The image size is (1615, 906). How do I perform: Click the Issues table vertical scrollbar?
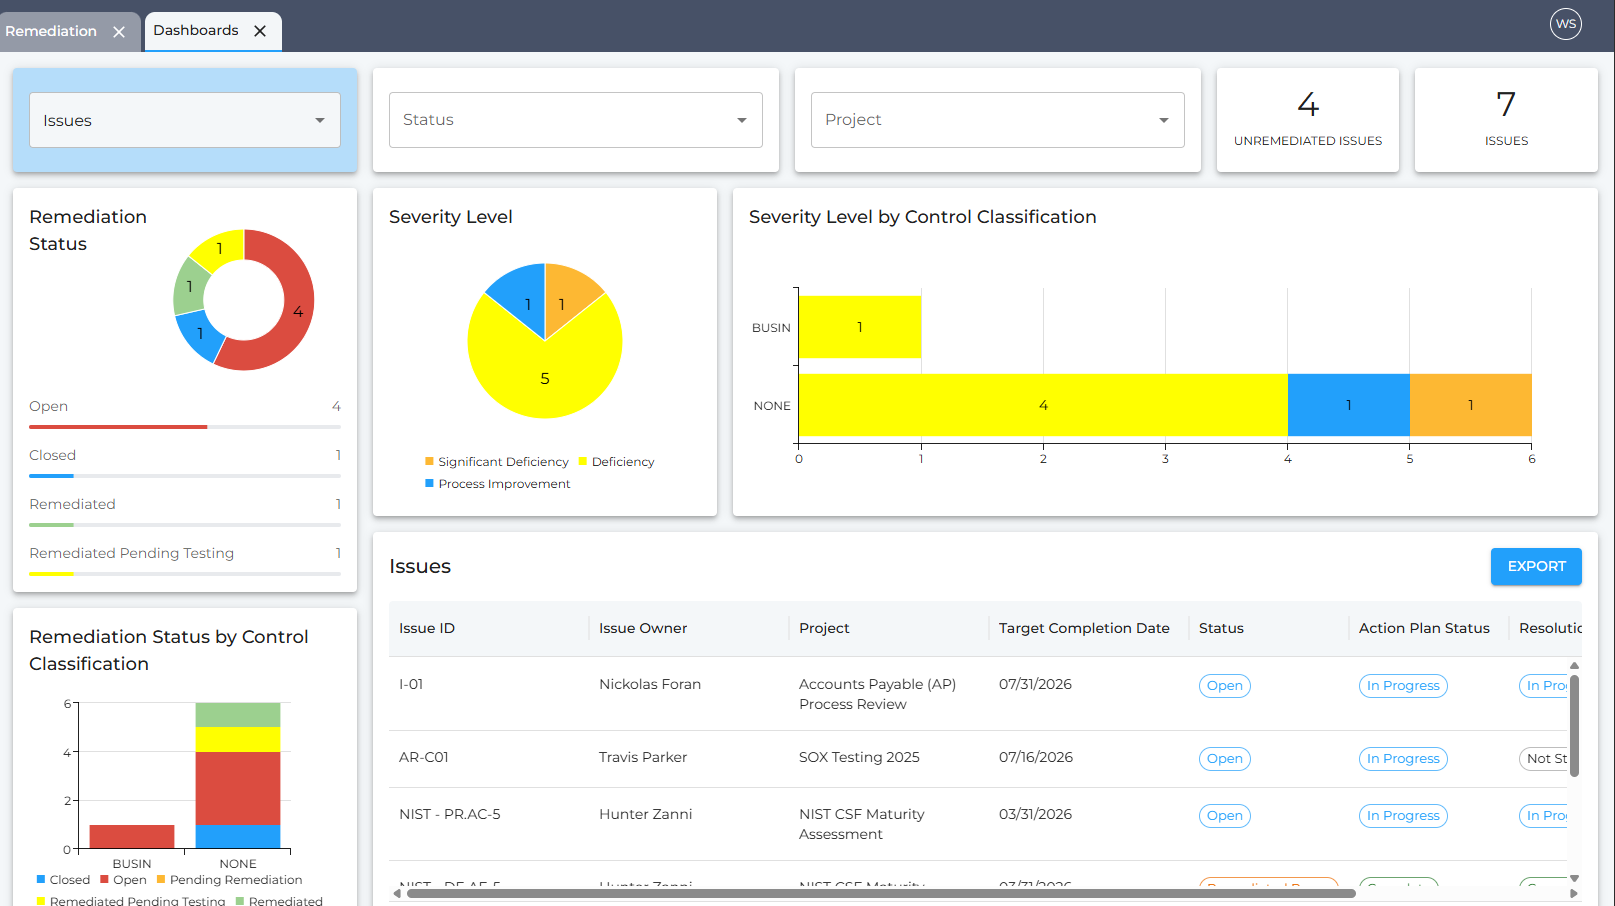coord(1574,725)
